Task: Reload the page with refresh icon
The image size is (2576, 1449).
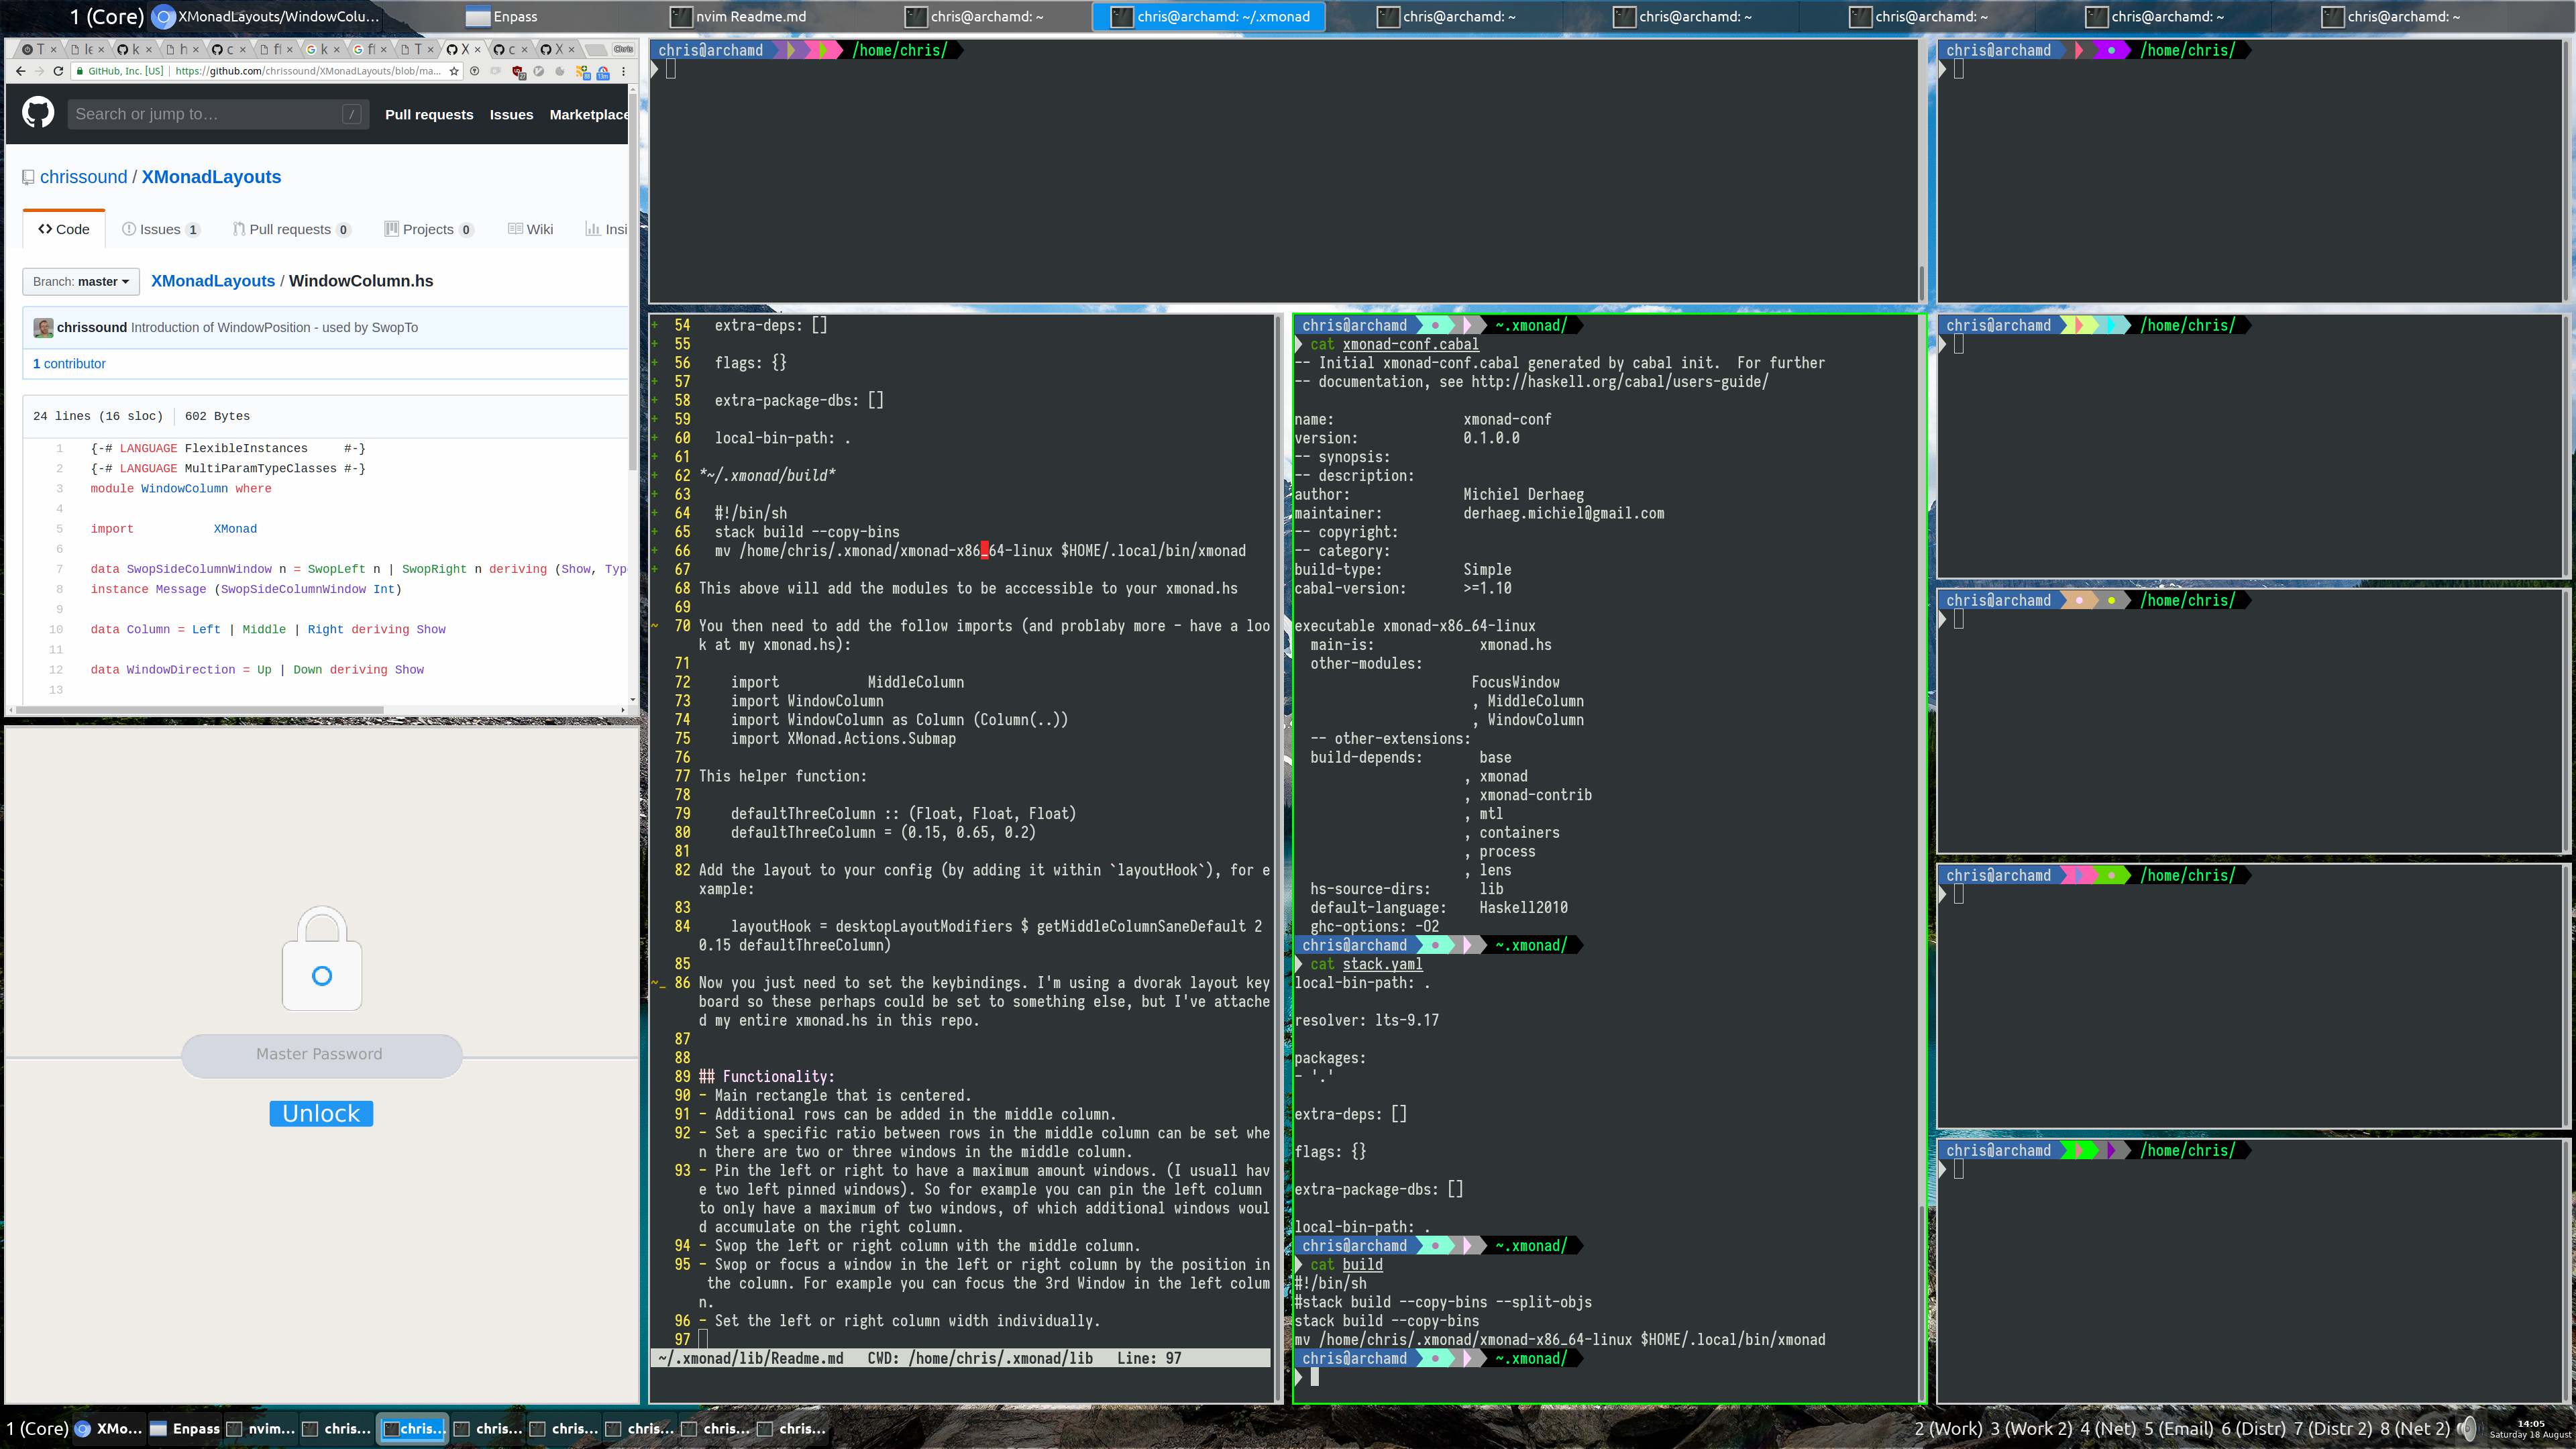Action: [58, 71]
